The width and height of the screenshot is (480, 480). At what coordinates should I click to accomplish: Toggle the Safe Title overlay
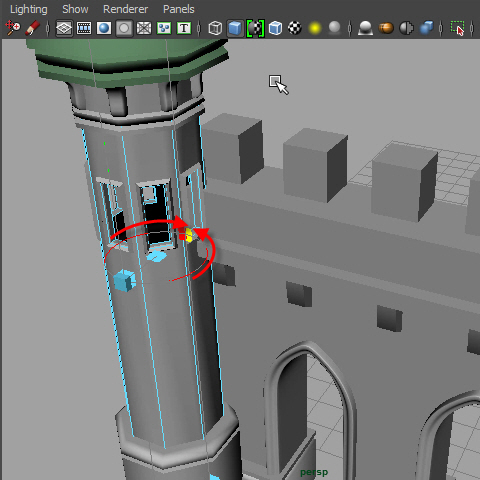[x=184, y=28]
